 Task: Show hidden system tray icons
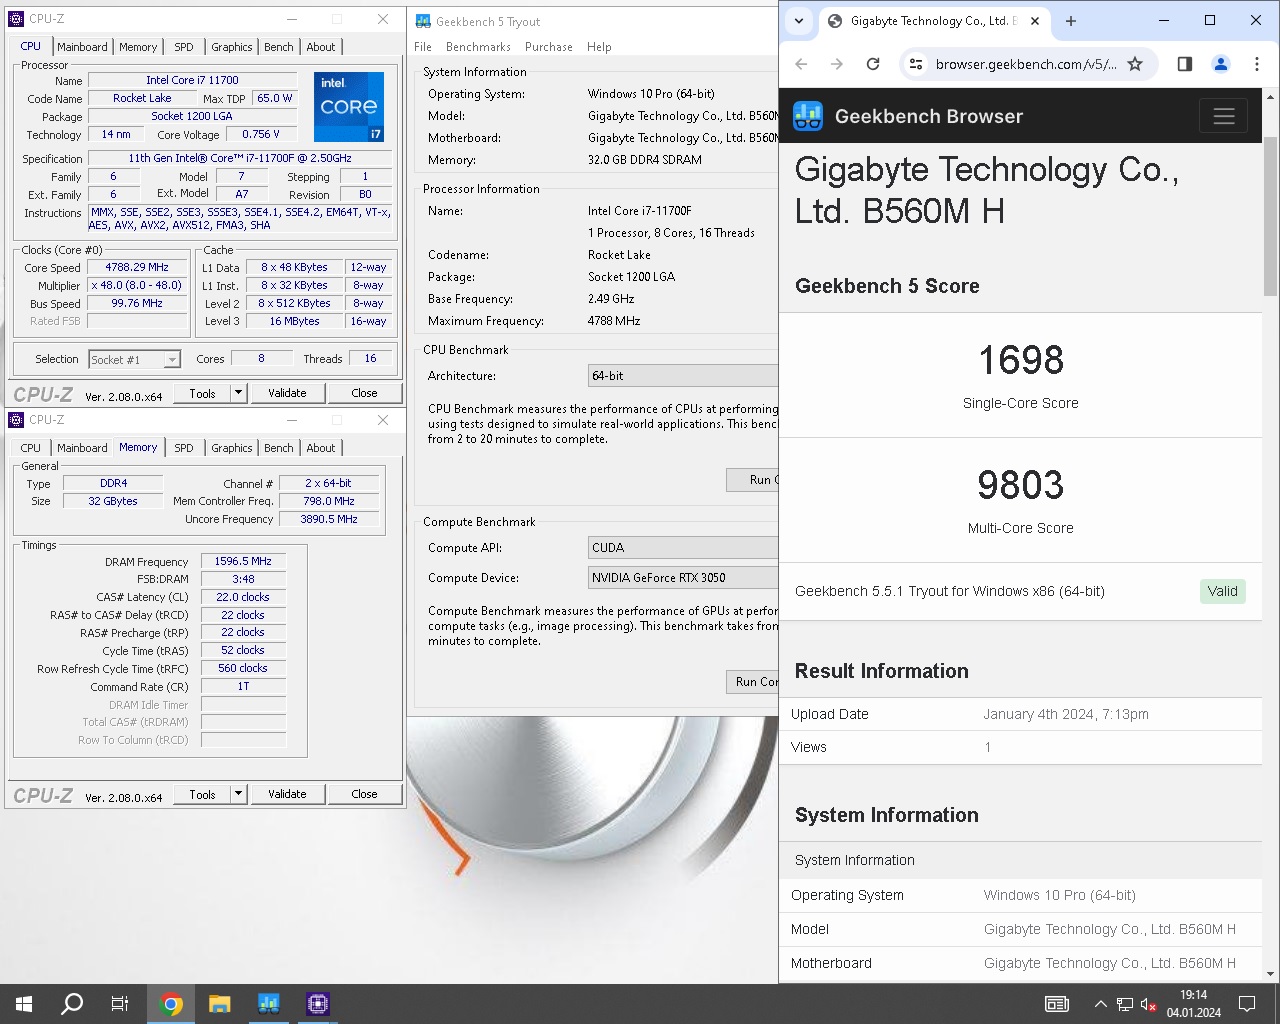(1100, 1004)
